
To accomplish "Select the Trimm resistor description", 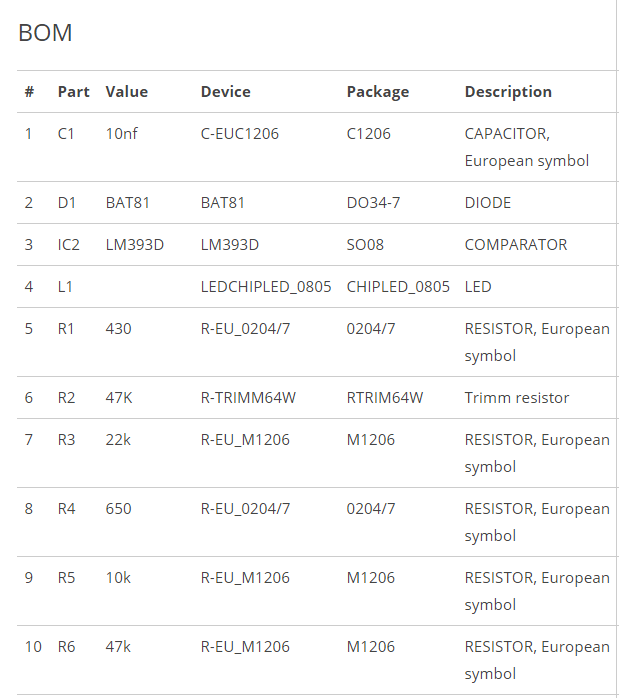I will [516, 398].
